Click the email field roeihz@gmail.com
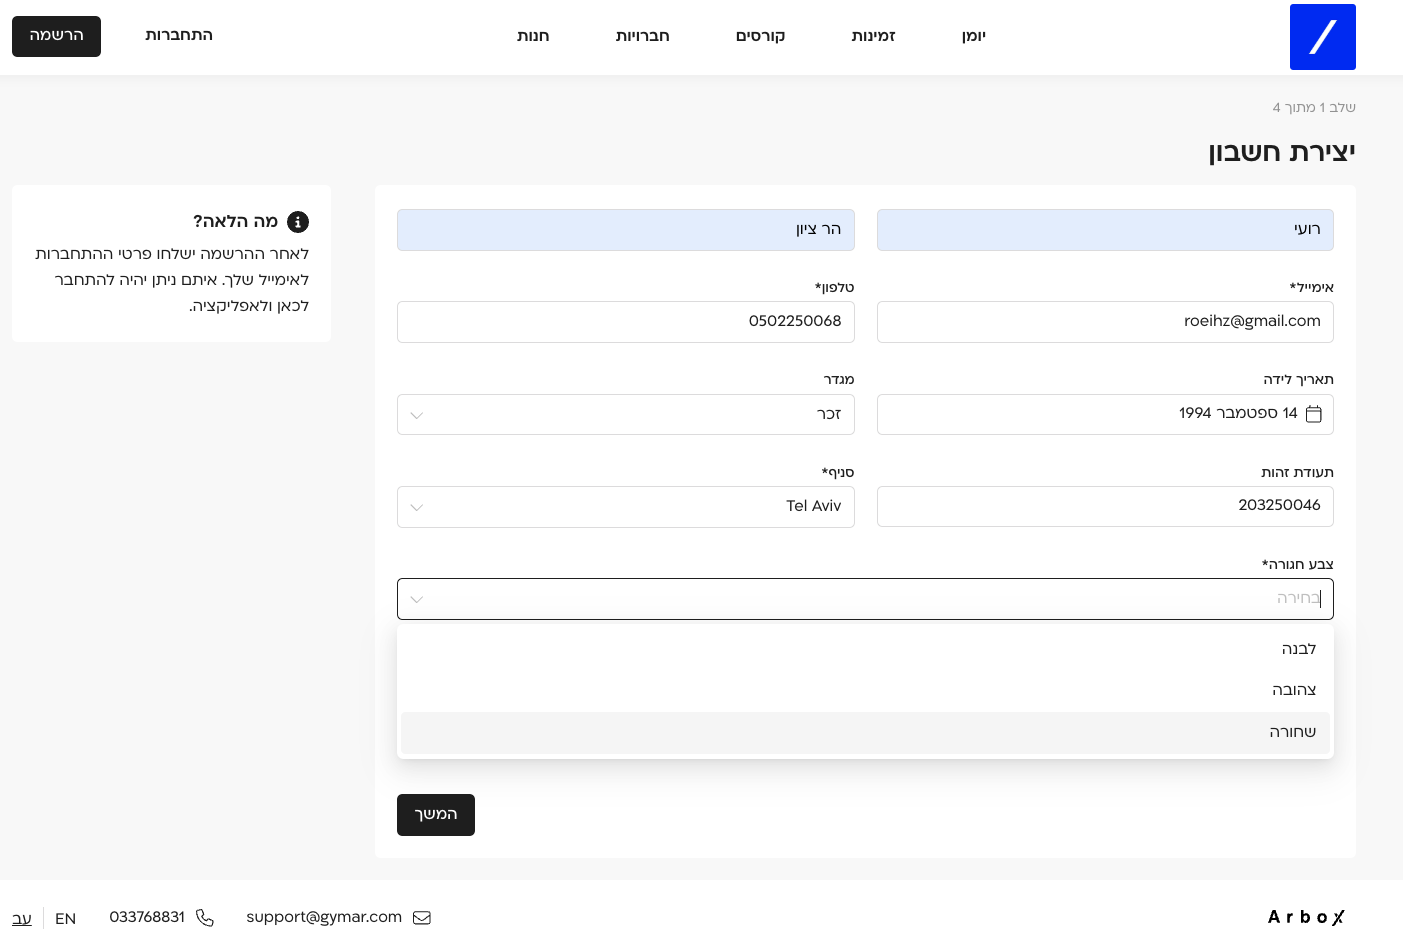This screenshot has height=947, width=1403. (1105, 322)
